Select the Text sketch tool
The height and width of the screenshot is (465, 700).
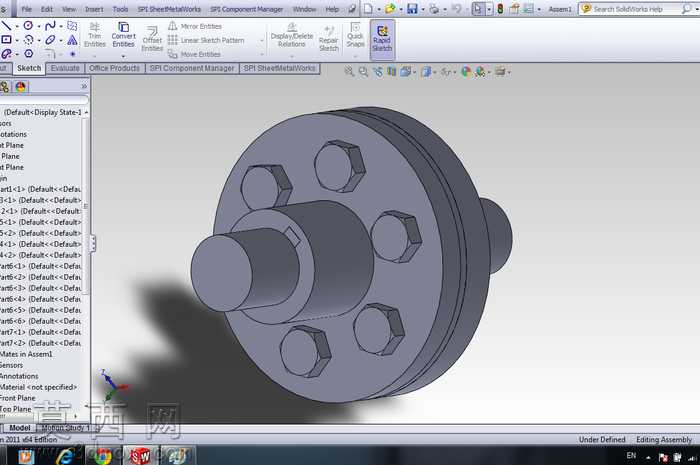coord(72,40)
